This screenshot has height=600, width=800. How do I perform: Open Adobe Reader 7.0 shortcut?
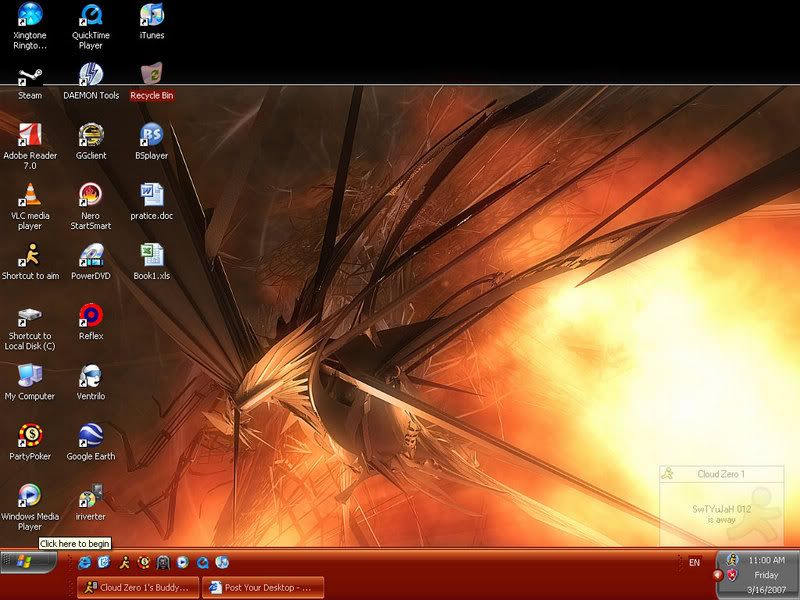tap(30, 146)
